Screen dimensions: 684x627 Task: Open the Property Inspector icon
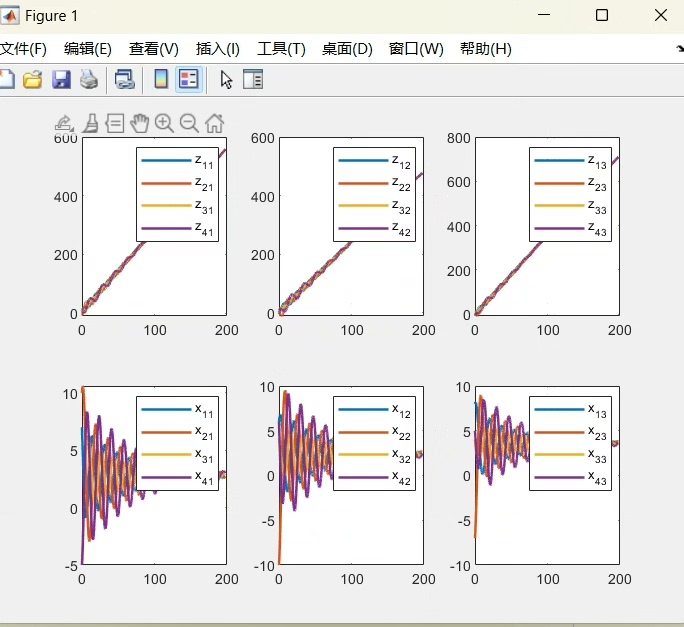pos(253,79)
